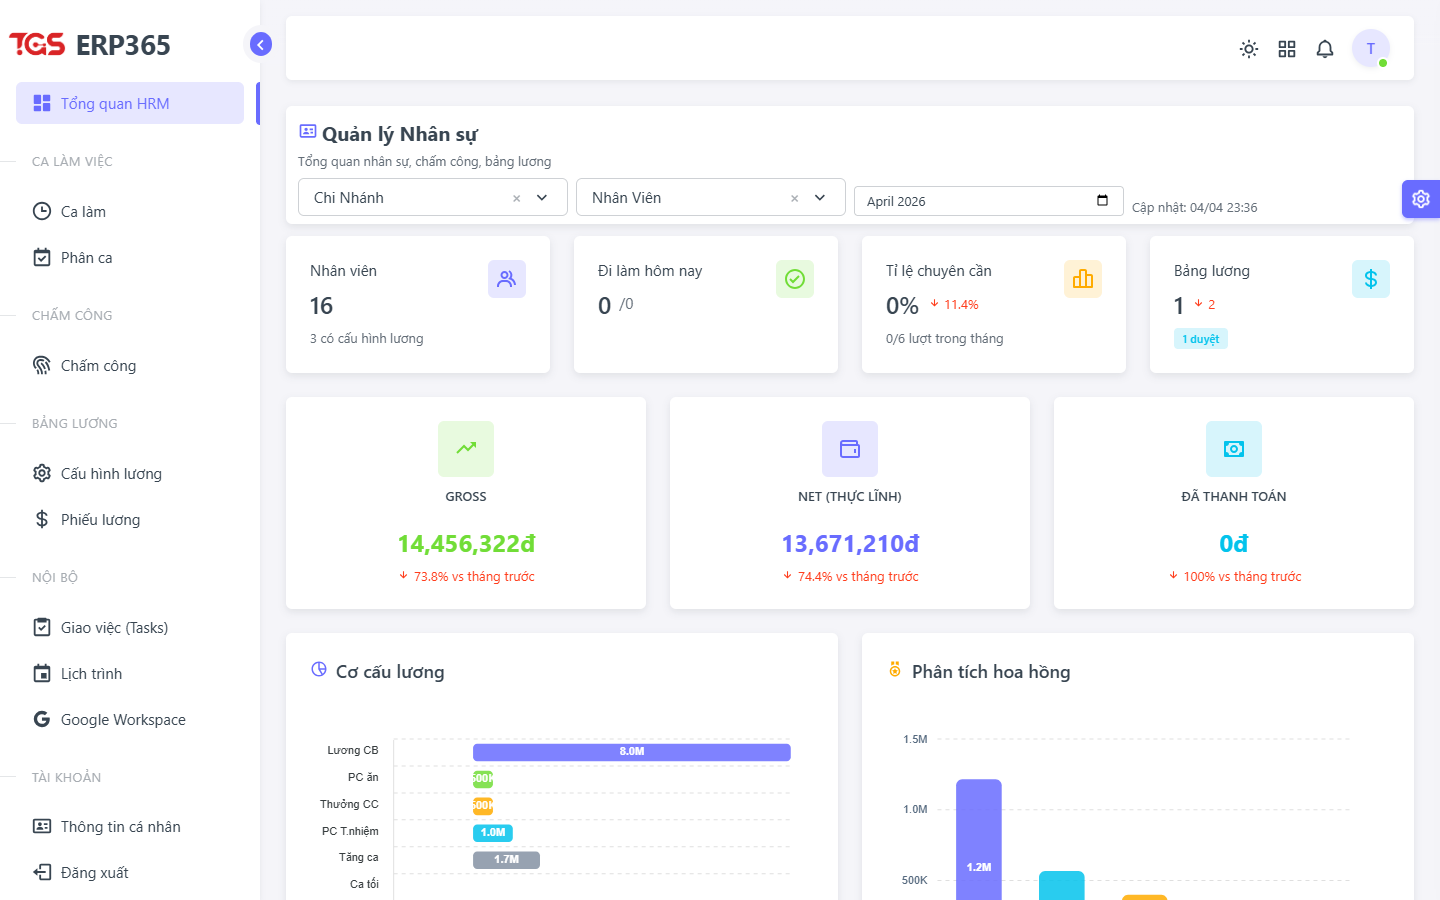Image resolution: width=1440 pixels, height=900 pixels.
Task: Collapse the sidebar with the chevron button
Action: (260, 44)
